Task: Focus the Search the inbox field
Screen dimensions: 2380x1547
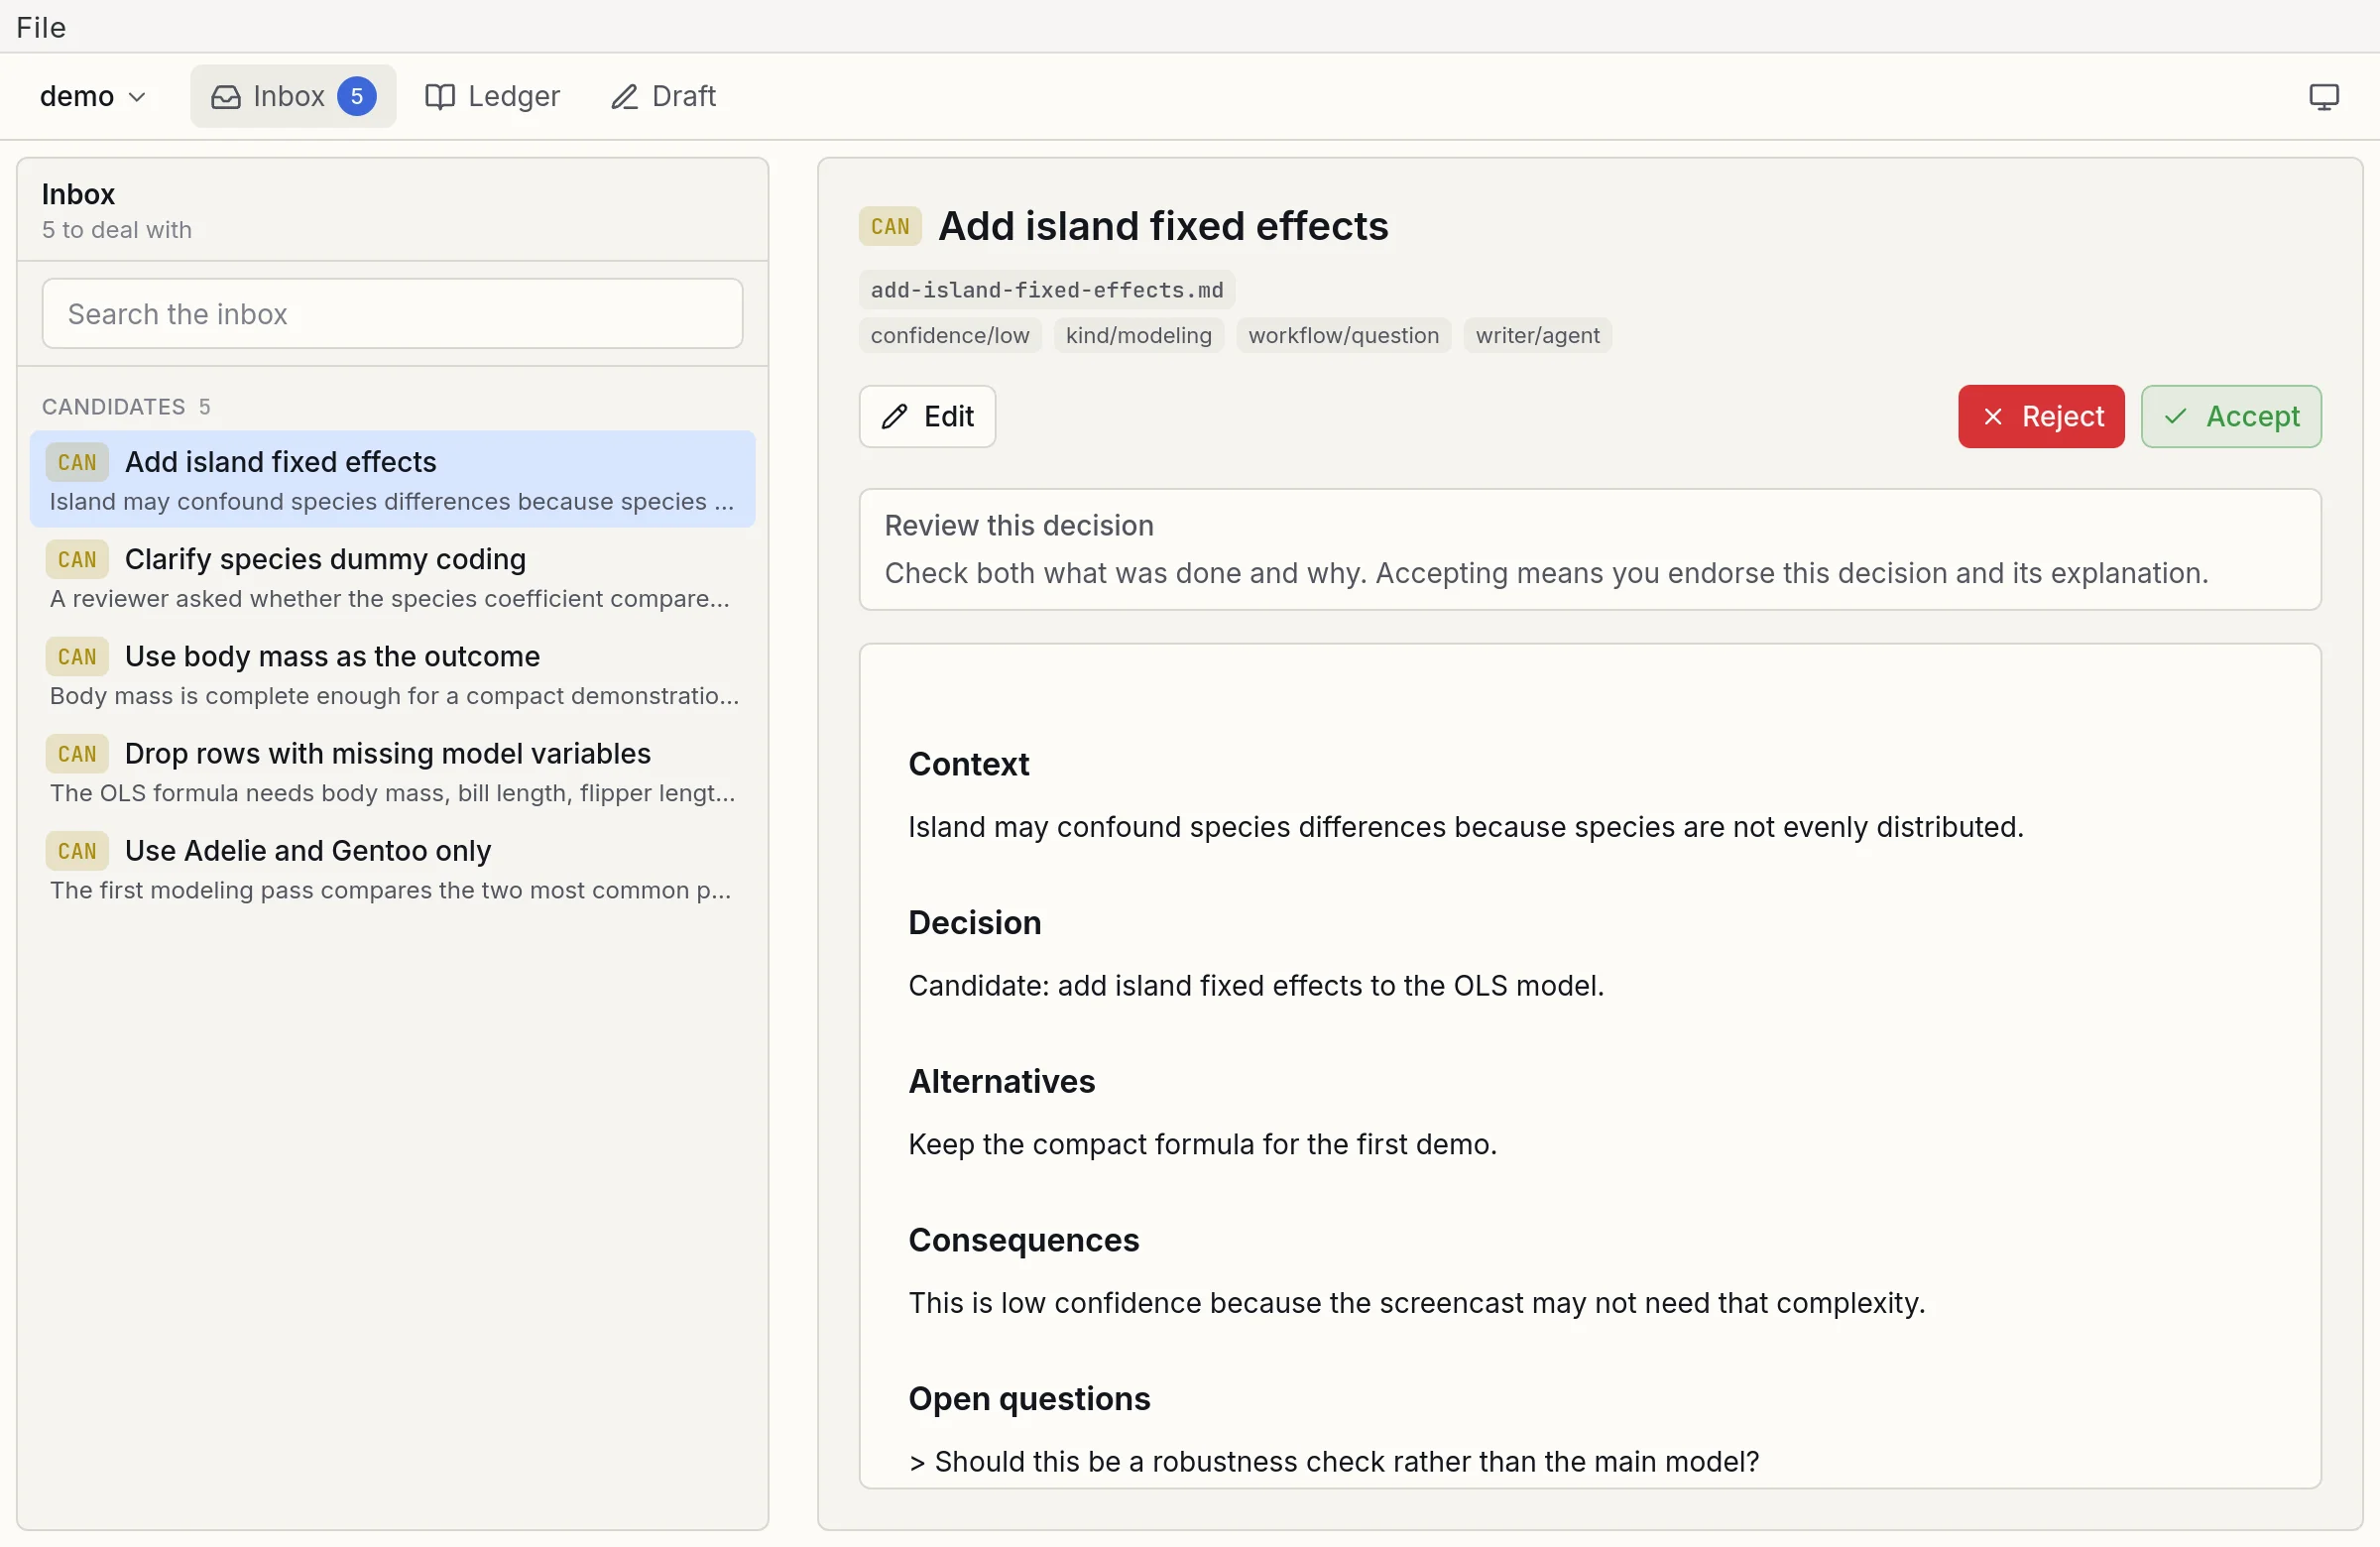Action: [x=392, y=314]
